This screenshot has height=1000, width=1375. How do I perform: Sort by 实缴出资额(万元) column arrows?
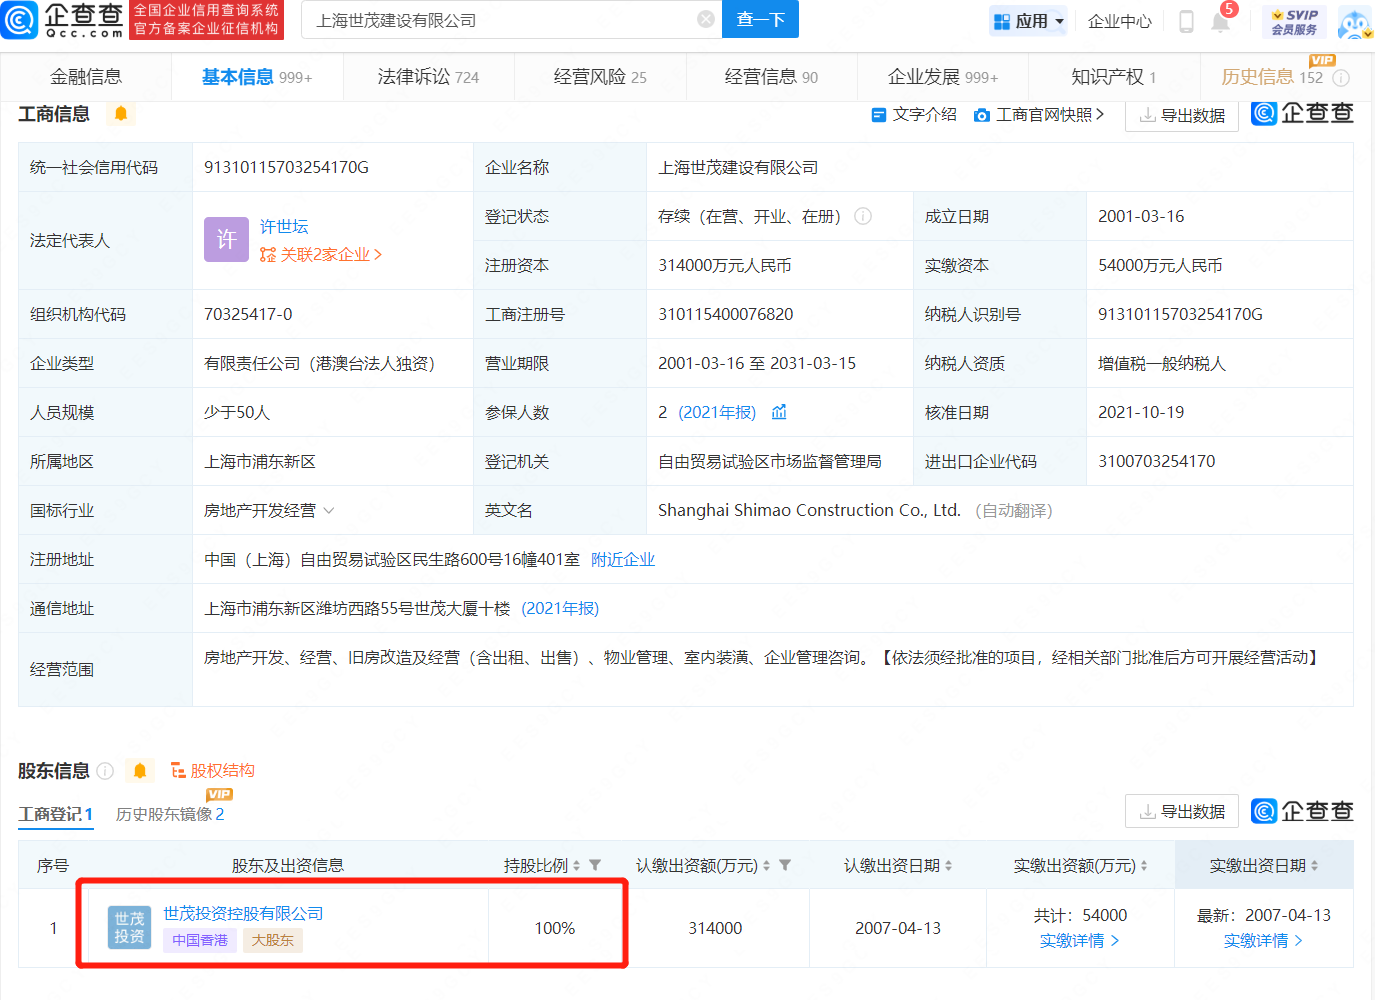click(1144, 866)
